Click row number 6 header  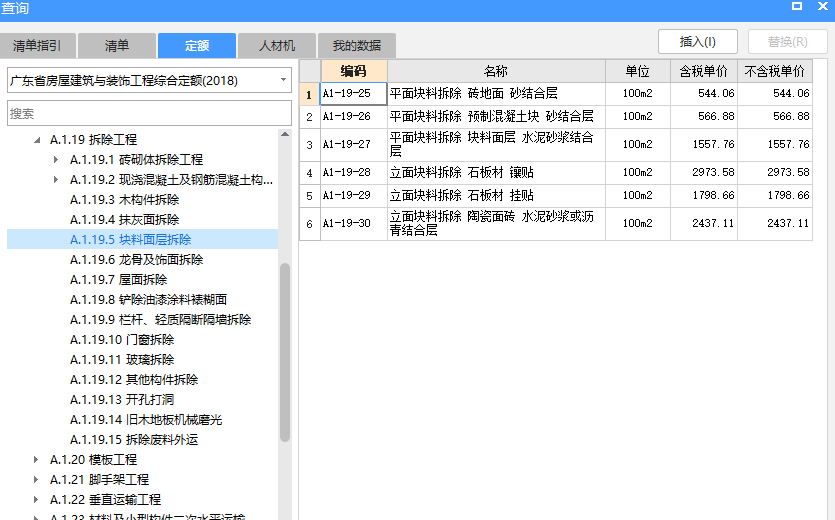click(x=309, y=224)
